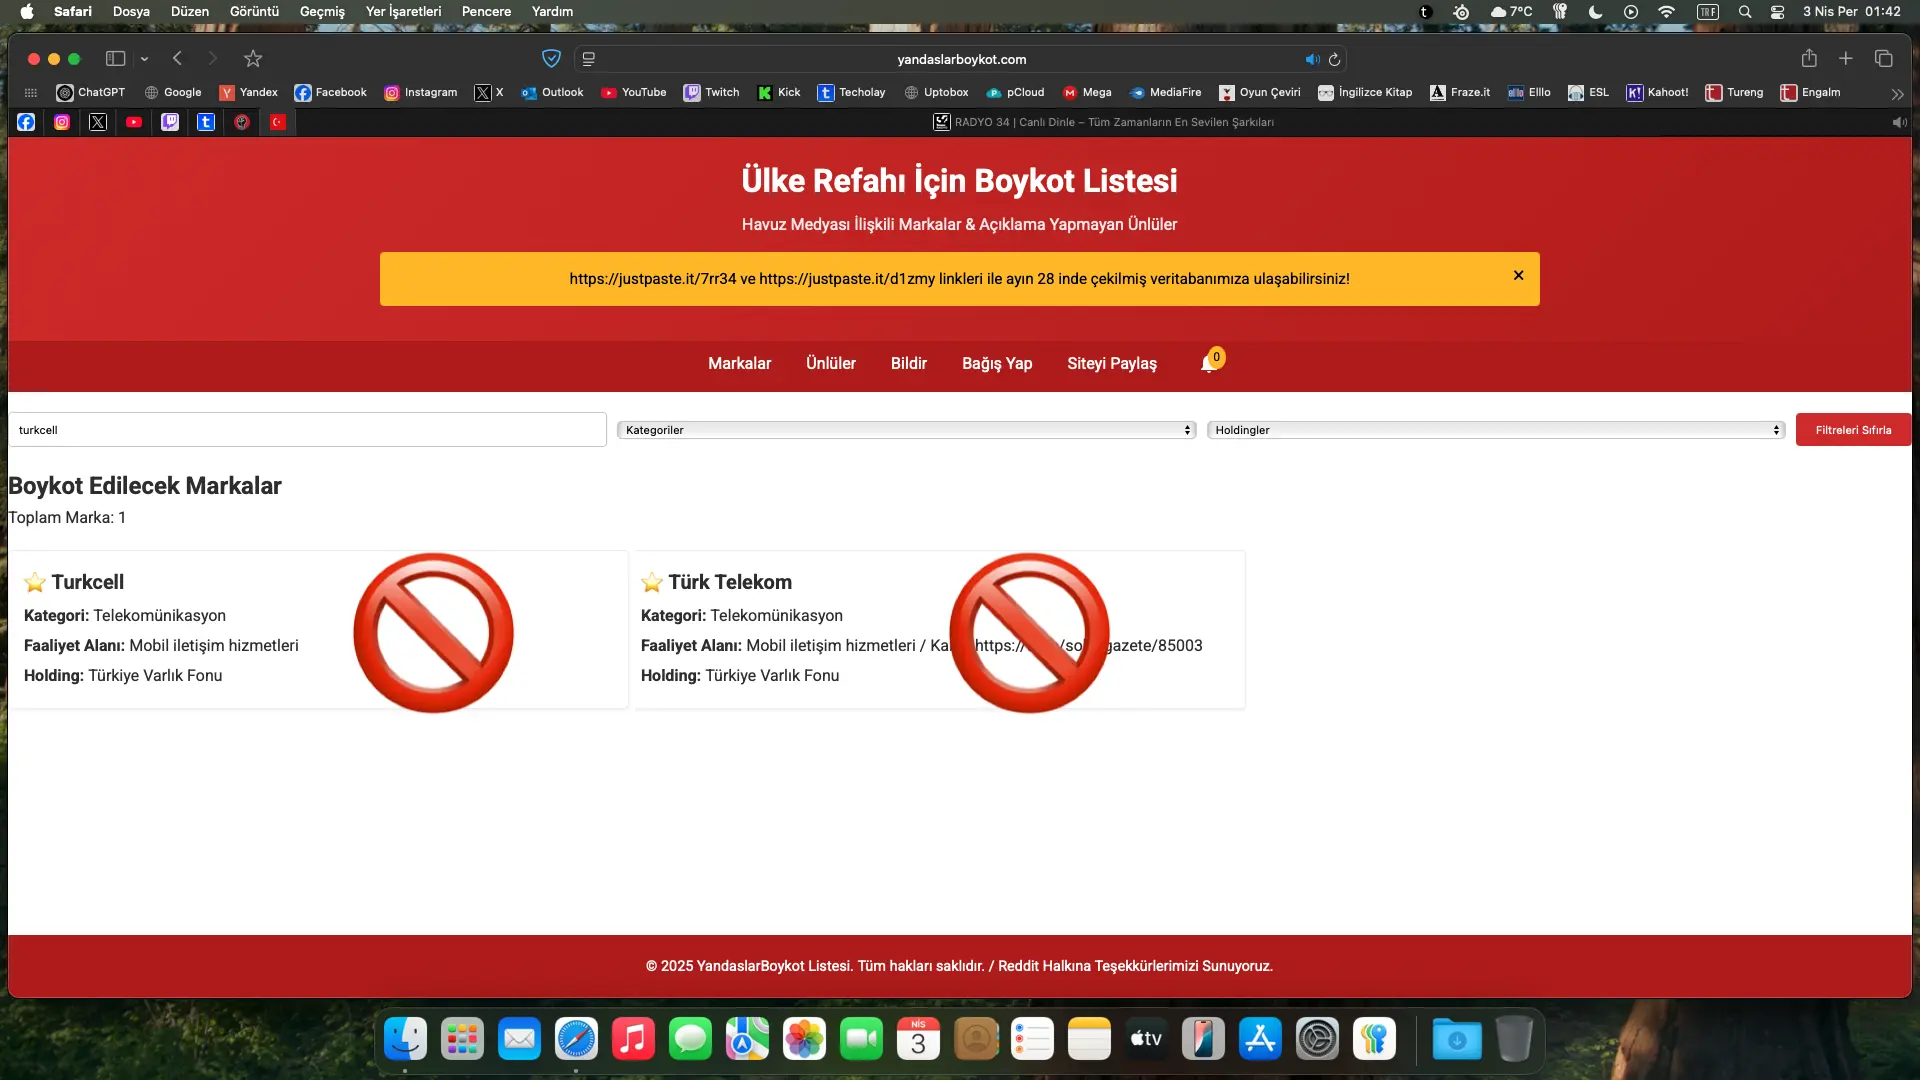1920x1080 pixels.
Task: Click the Filtreleri Sıfırla button
Action: pos(1853,430)
